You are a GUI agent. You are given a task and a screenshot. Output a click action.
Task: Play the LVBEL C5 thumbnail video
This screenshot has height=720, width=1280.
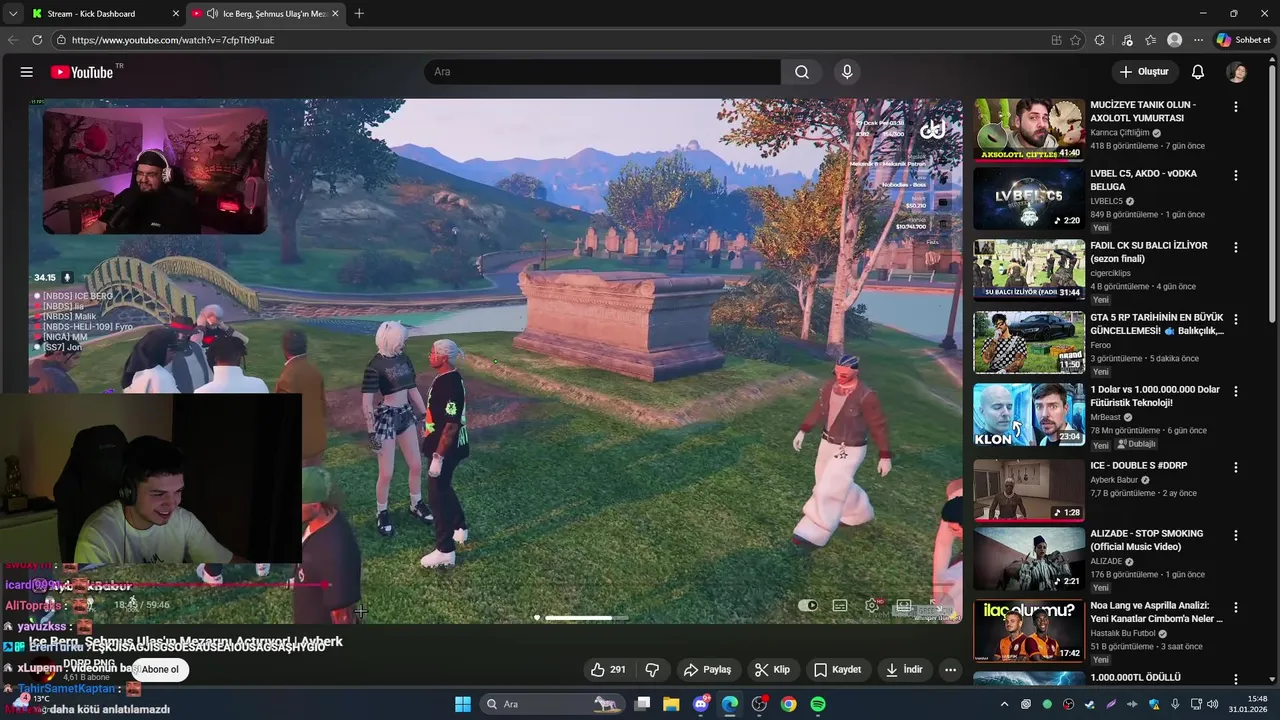coord(1029,198)
